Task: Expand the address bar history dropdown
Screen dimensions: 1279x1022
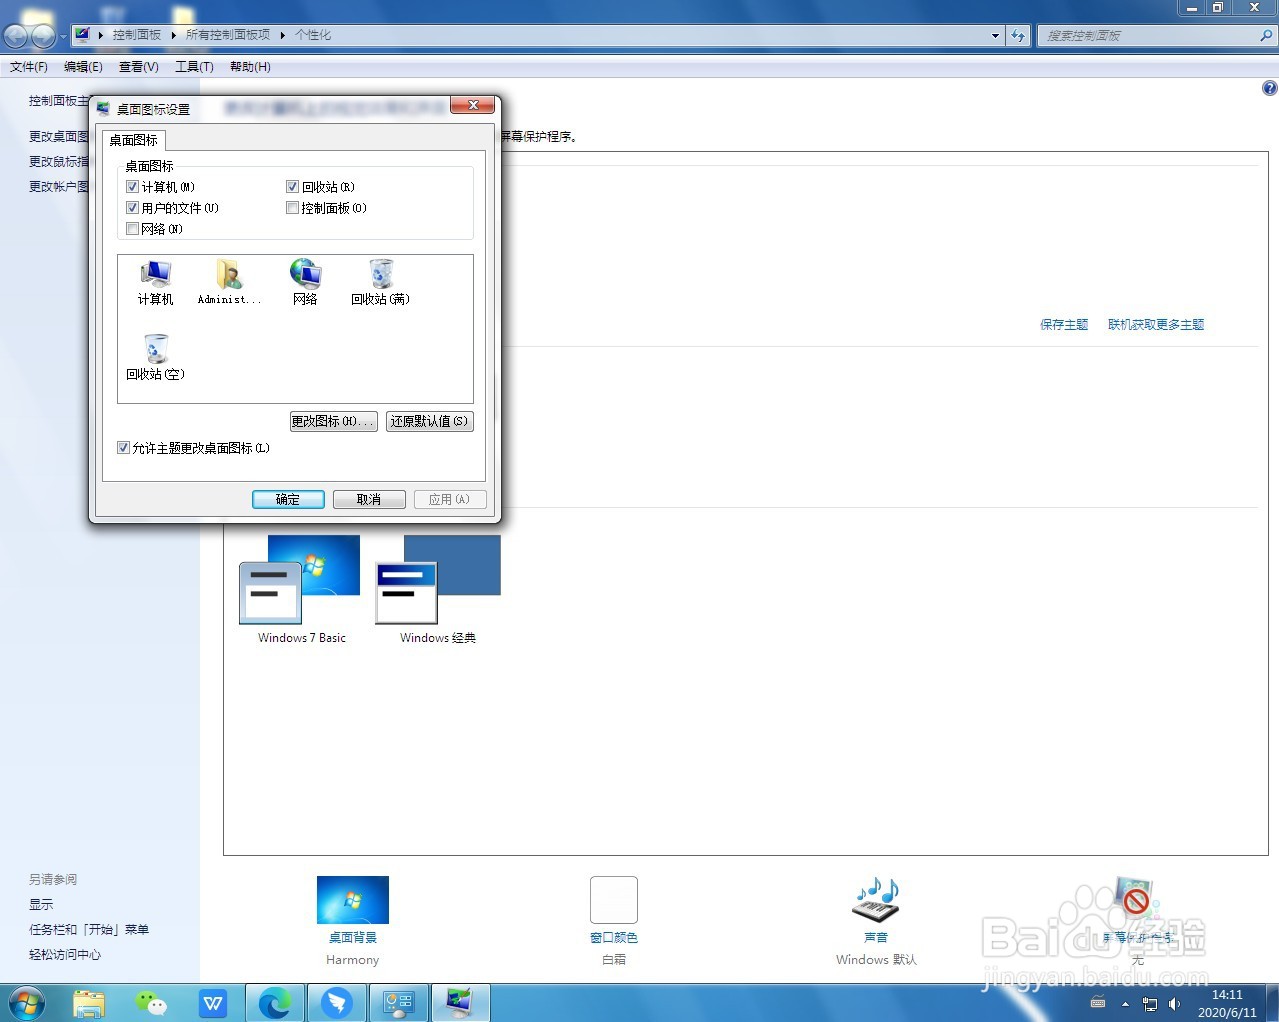Action: pyautogui.click(x=995, y=35)
